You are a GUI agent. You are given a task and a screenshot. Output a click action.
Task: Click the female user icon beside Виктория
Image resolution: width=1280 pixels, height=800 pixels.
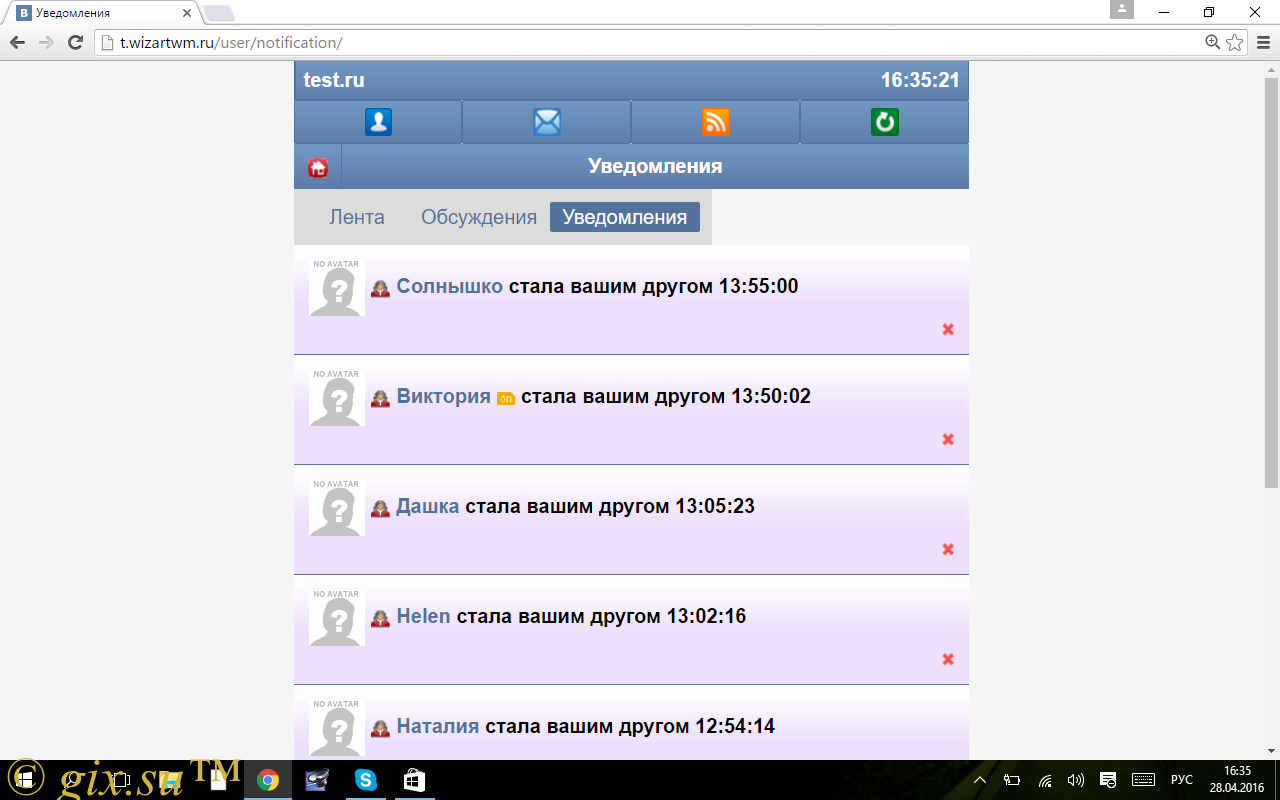click(380, 399)
